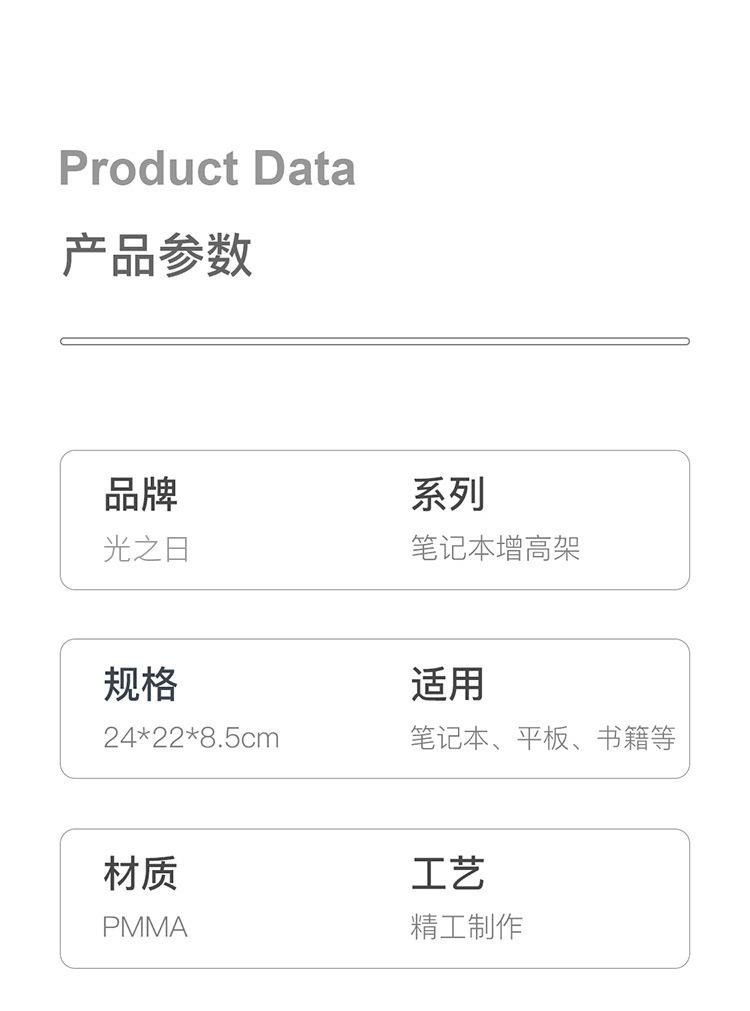Click the text 笔记本、平板、书籍等
750x1011 pixels.
543,738
